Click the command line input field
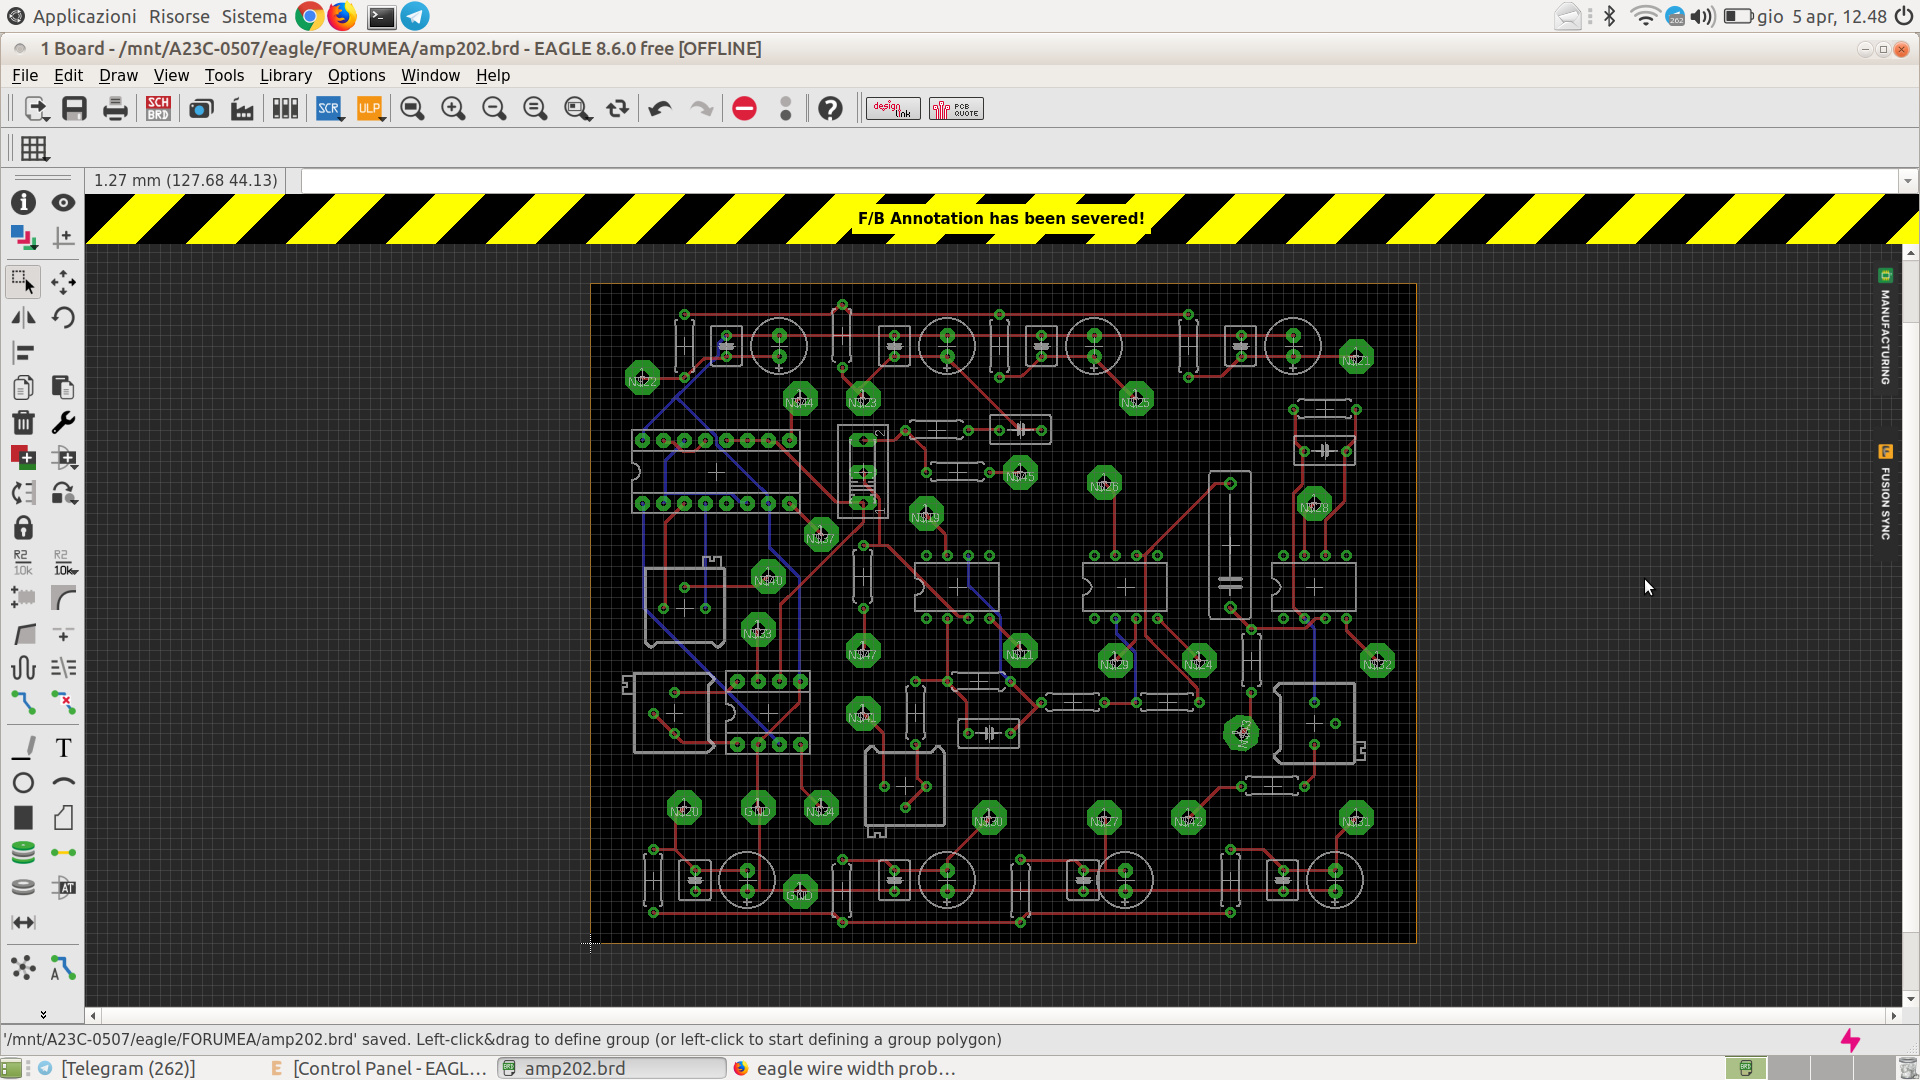This screenshot has height=1080, width=1920. pos(1099,181)
